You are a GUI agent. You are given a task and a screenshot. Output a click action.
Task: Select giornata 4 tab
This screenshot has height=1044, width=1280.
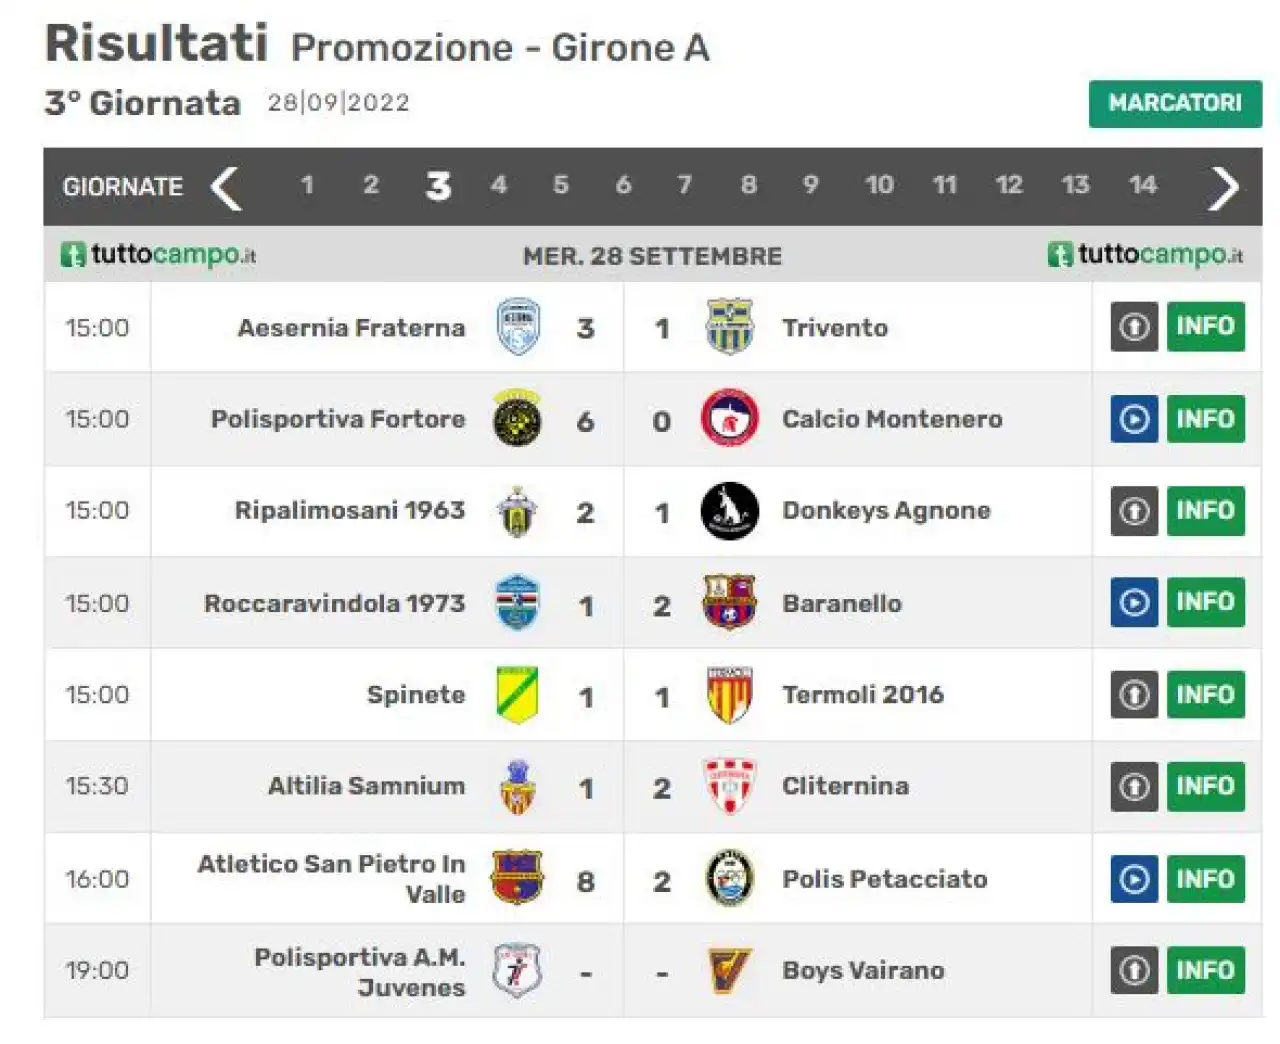click(498, 185)
